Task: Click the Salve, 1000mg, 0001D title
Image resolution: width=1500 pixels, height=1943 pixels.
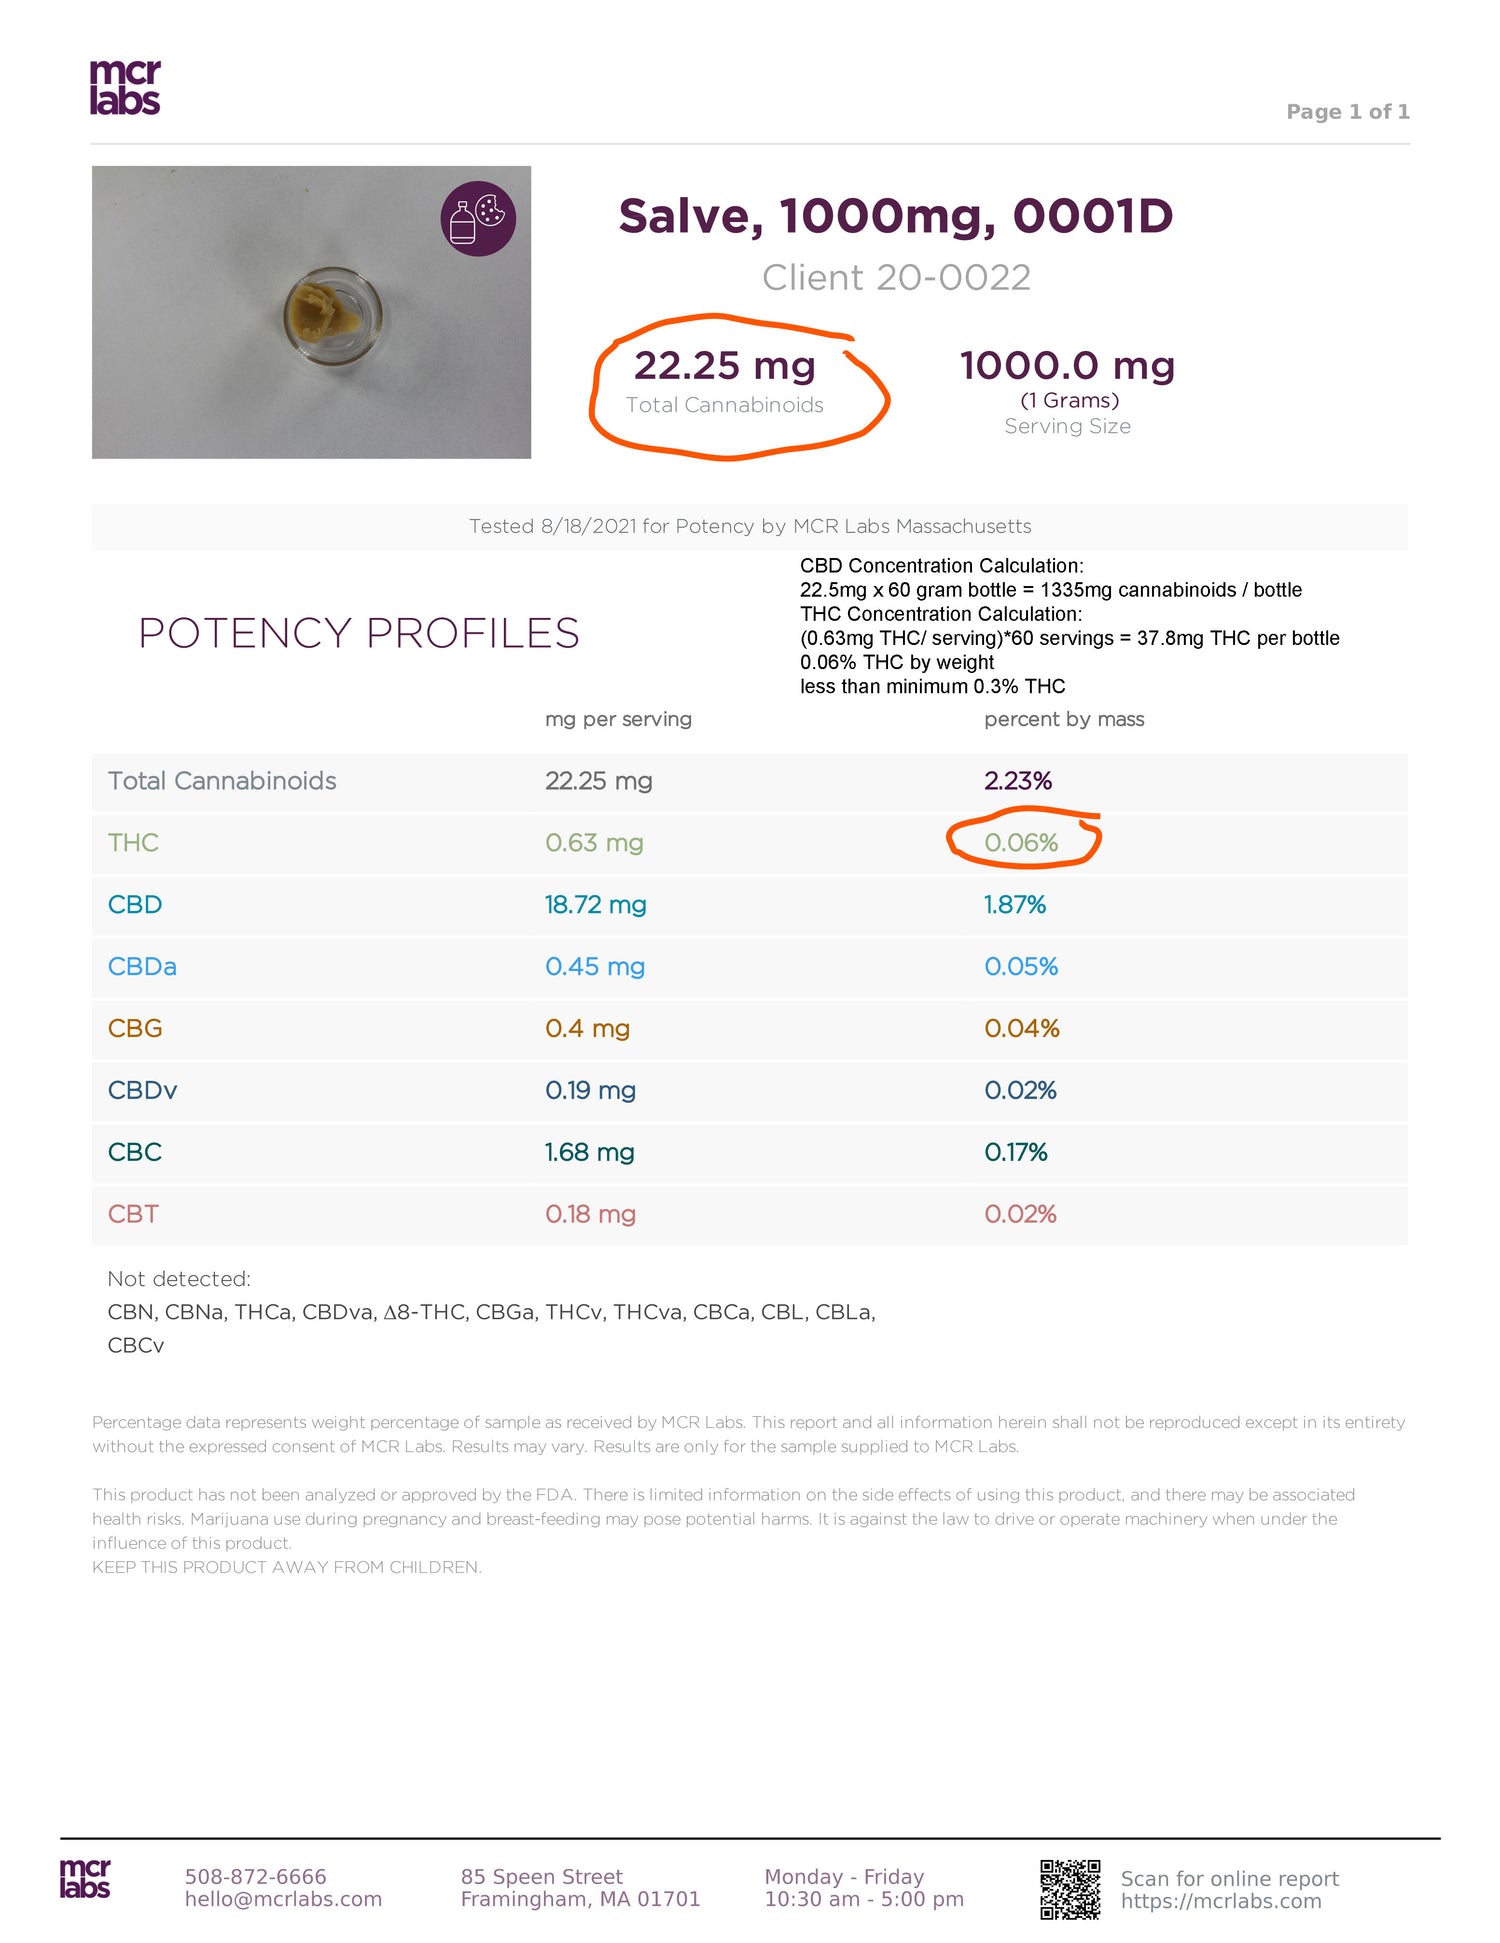Action: 895,216
